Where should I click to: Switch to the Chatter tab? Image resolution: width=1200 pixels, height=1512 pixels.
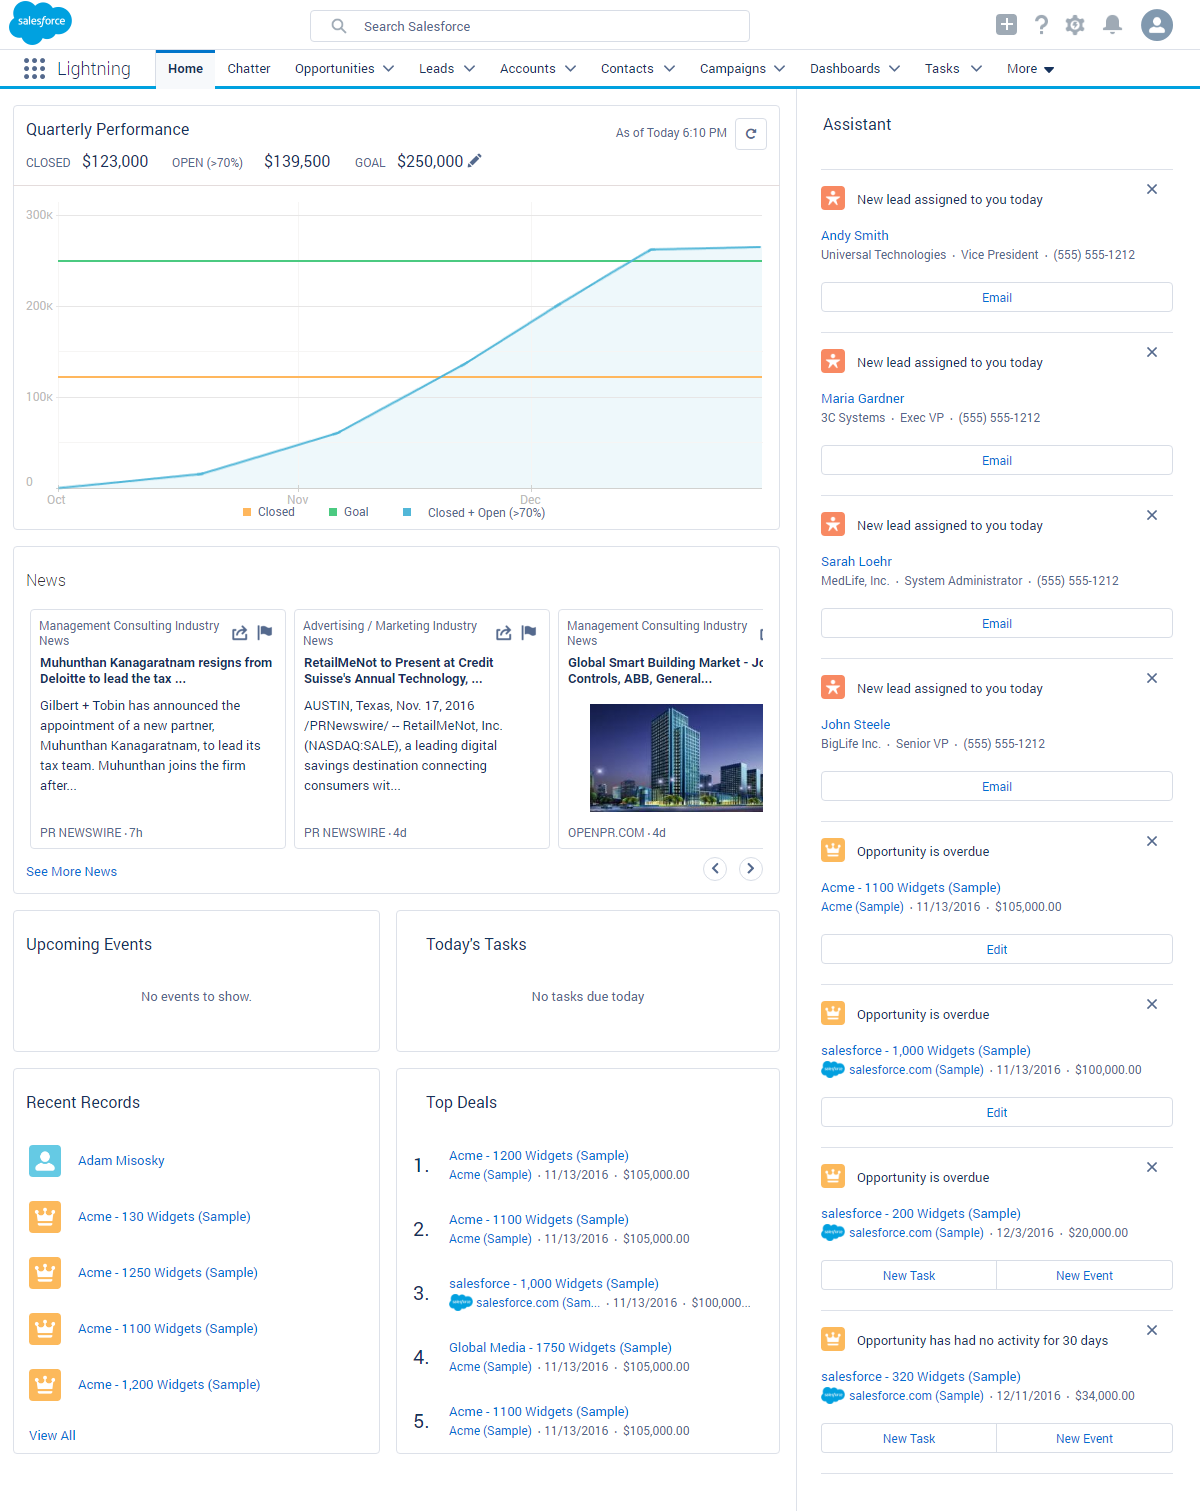tap(248, 68)
